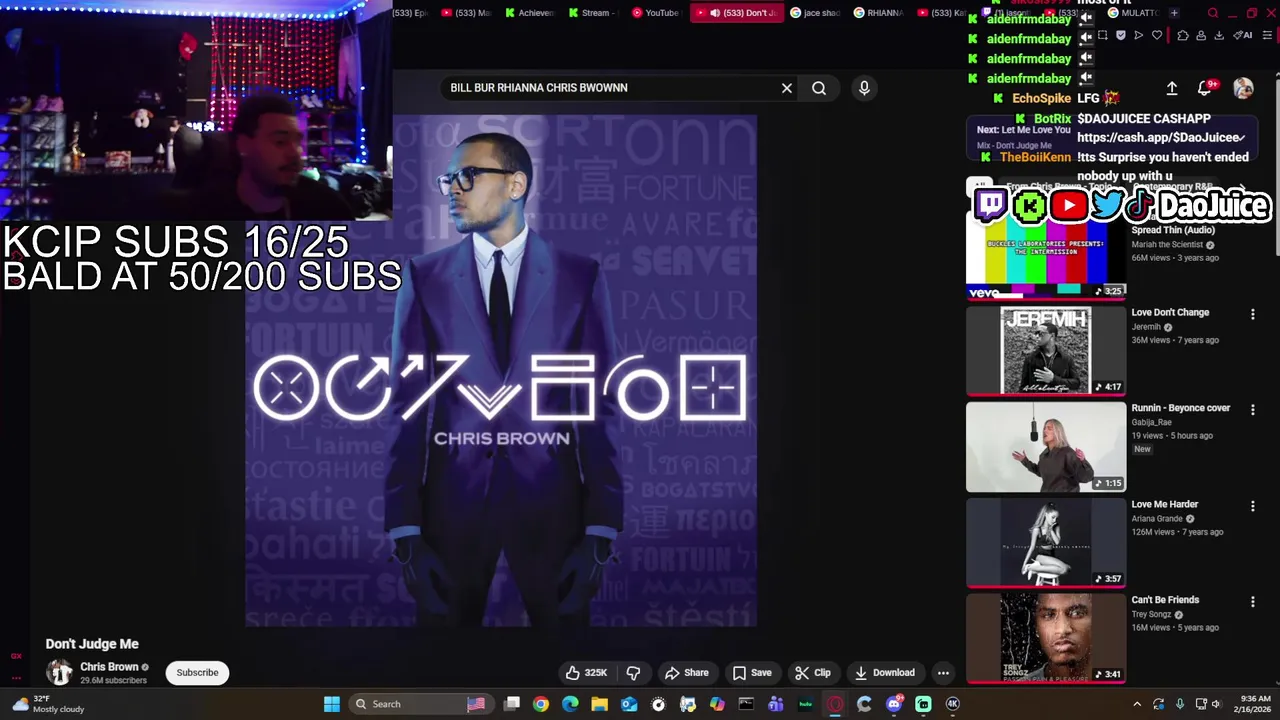
Task: Click the YouTube upload/create arrow icon
Action: (1172, 88)
